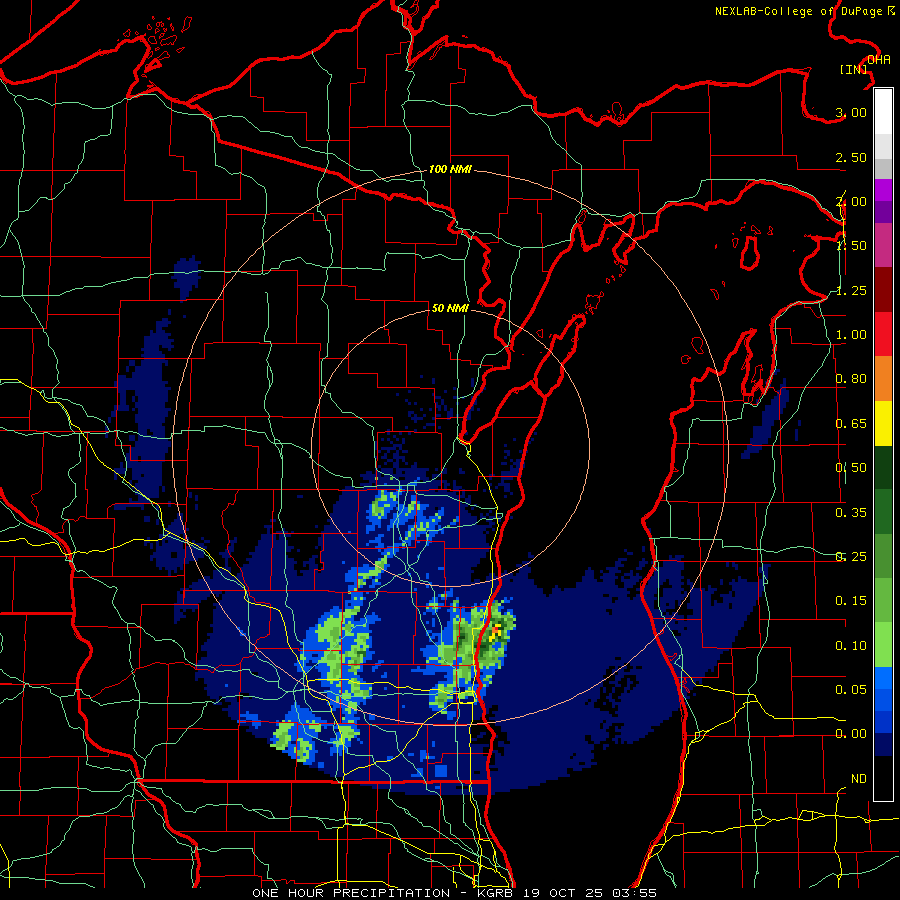The width and height of the screenshot is (900, 900).
Task: Pick the dark red 1.25 legend color
Action: point(883,290)
